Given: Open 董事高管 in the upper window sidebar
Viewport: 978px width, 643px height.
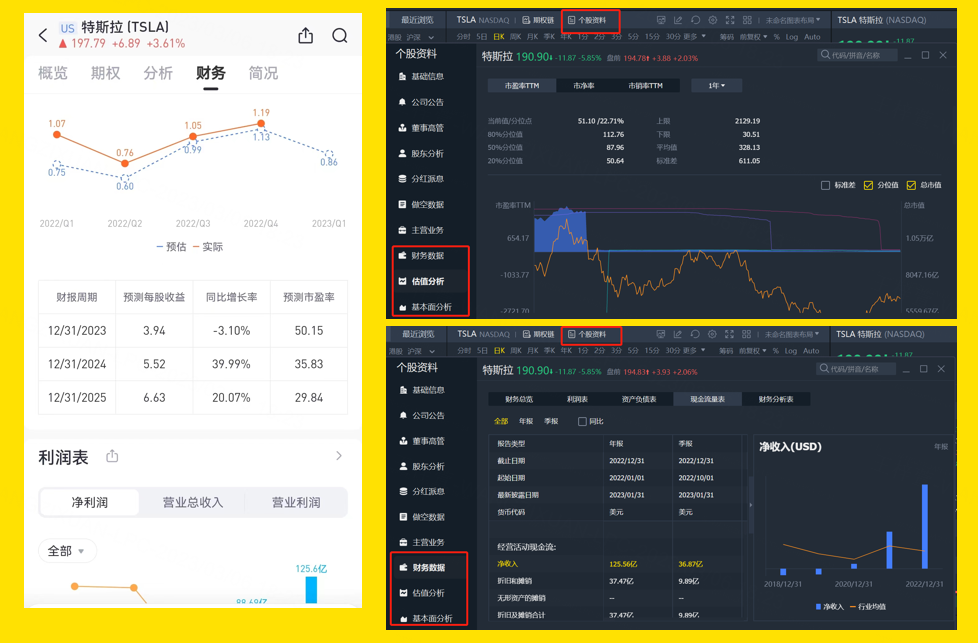Looking at the screenshot, I should pyautogui.click(x=421, y=128).
